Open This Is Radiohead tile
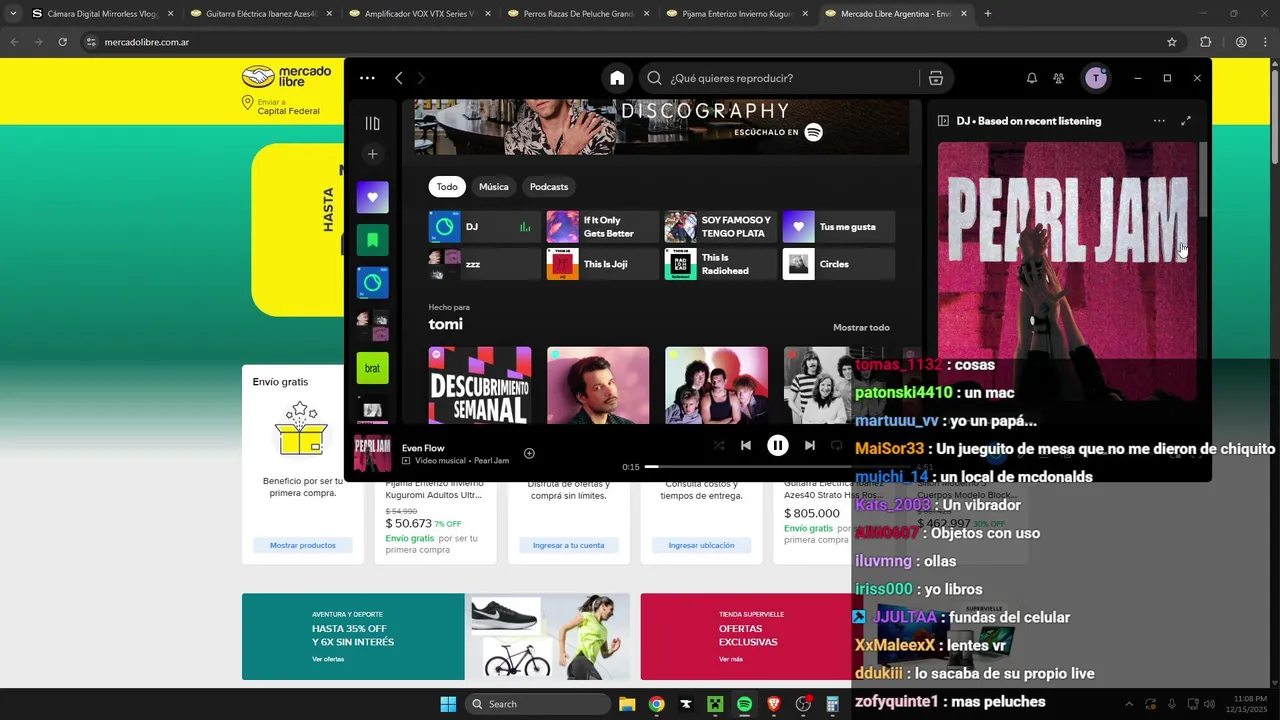1280x720 pixels. pos(720,264)
